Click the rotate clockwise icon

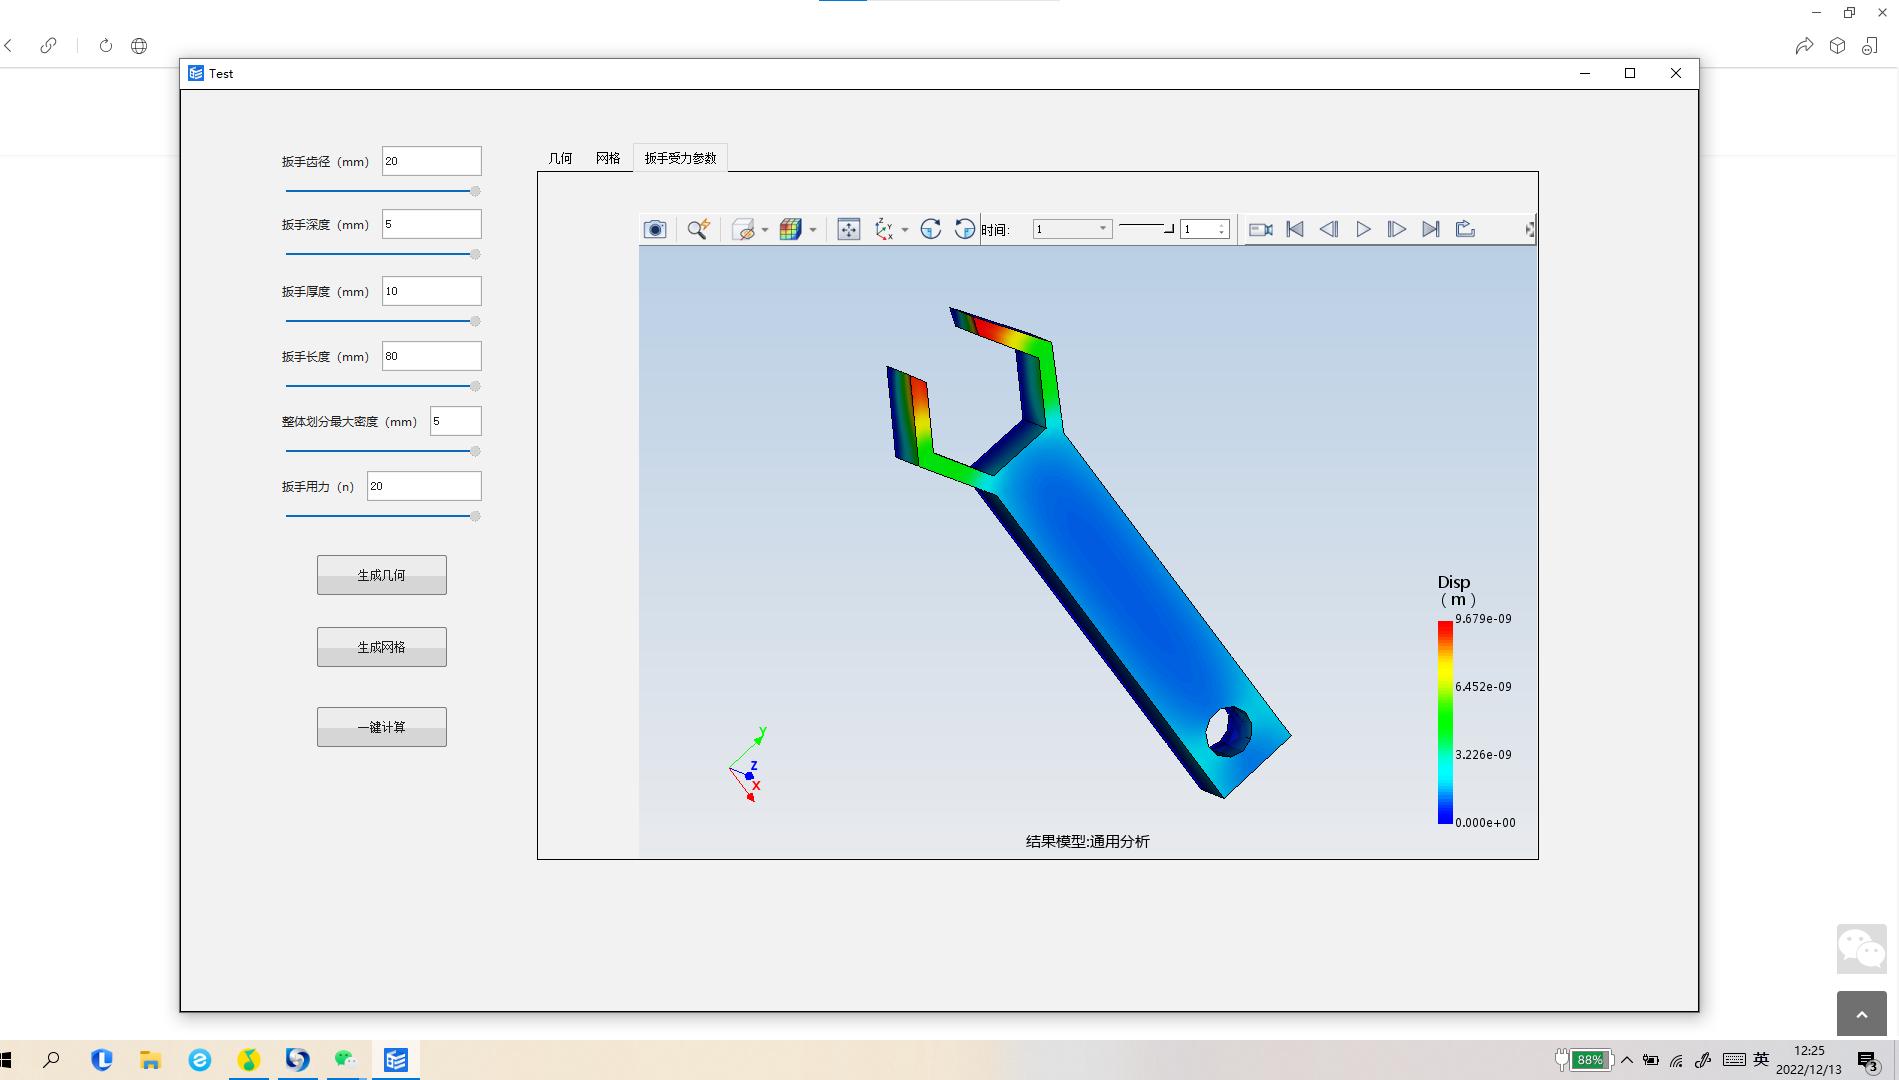click(x=930, y=229)
